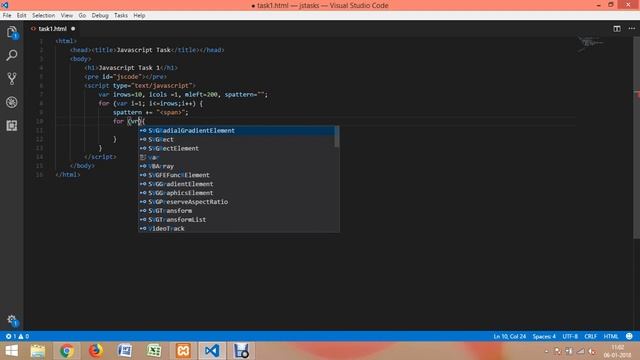
Task: Choose the VBArray suggestion
Action: click(x=236, y=166)
